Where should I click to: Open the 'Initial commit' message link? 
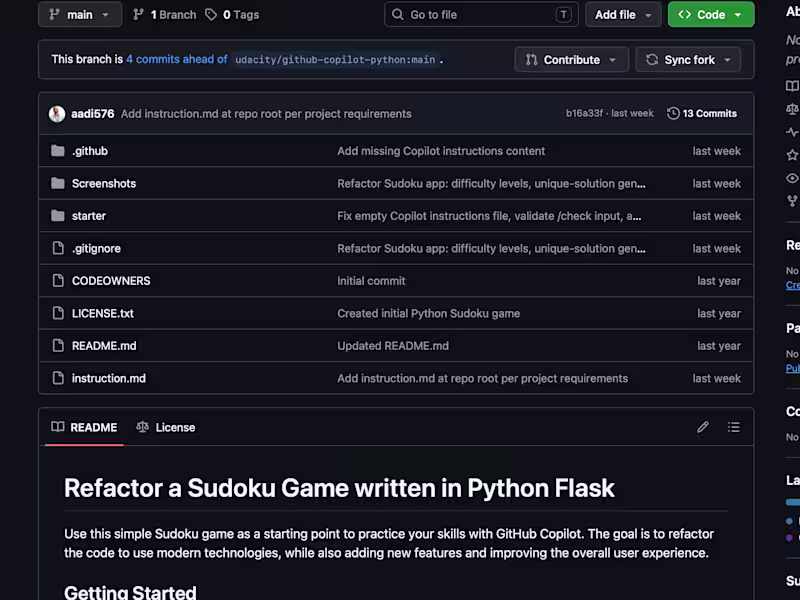click(x=371, y=281)
